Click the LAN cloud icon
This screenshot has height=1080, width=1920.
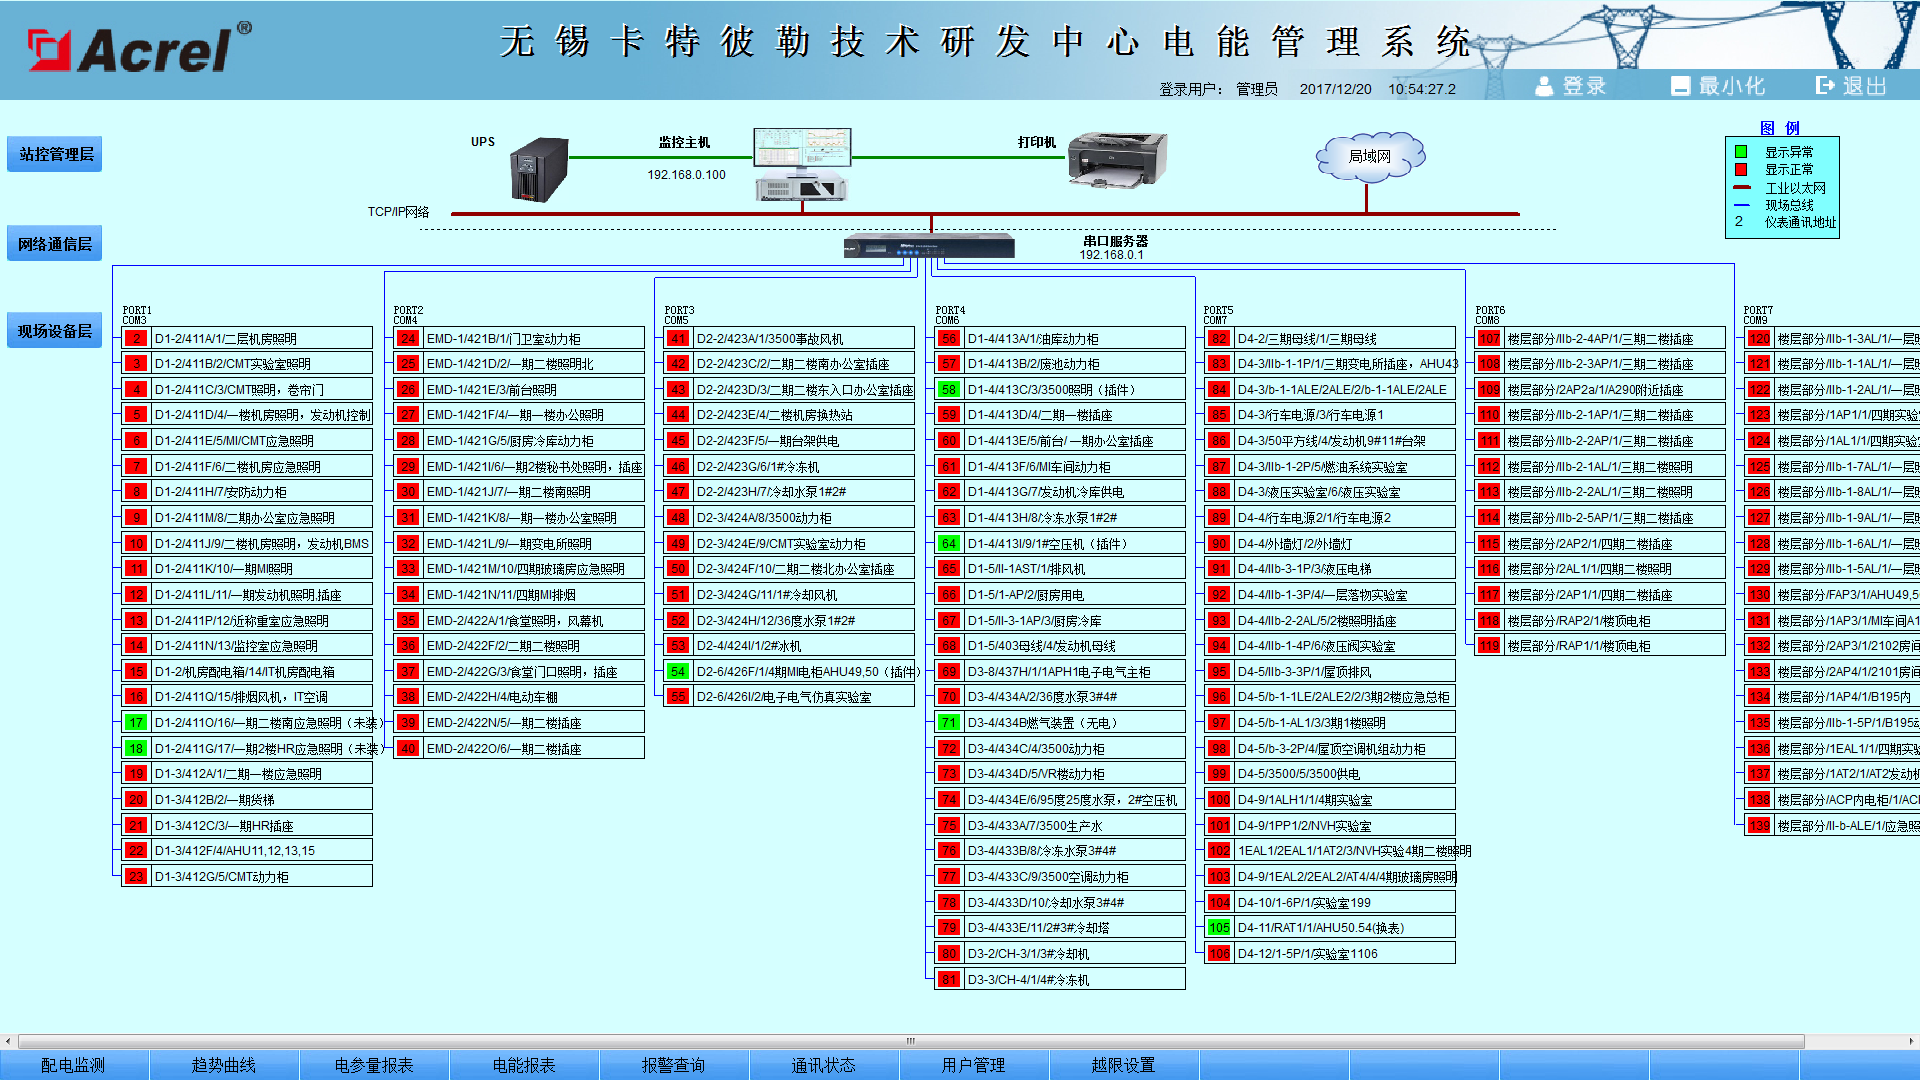[1370, 156]
